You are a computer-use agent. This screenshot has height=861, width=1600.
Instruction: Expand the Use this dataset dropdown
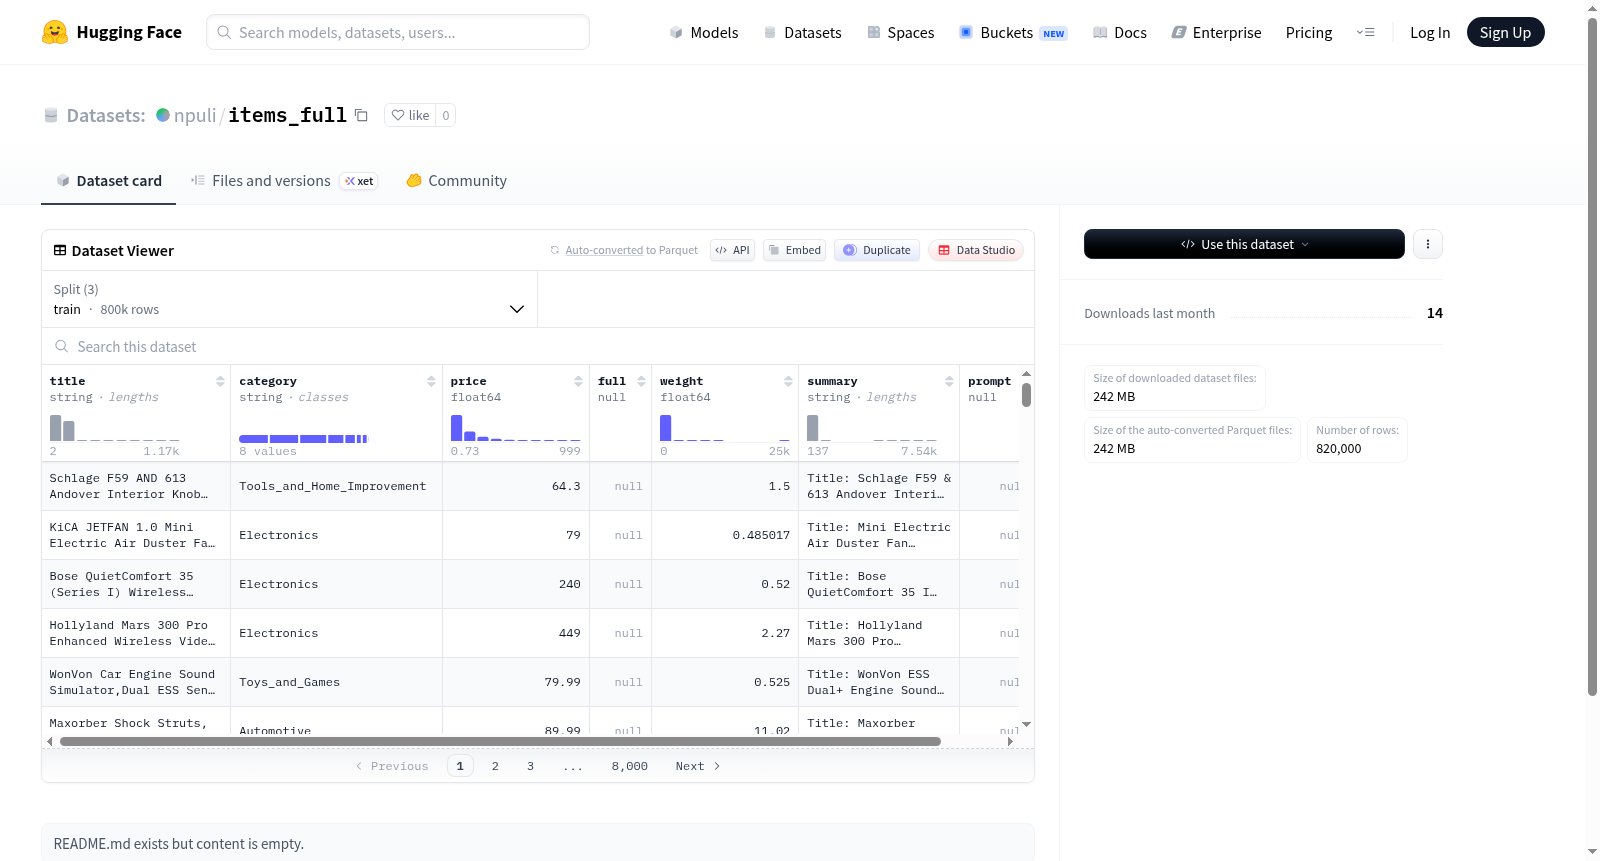[x=1244, y=244]
